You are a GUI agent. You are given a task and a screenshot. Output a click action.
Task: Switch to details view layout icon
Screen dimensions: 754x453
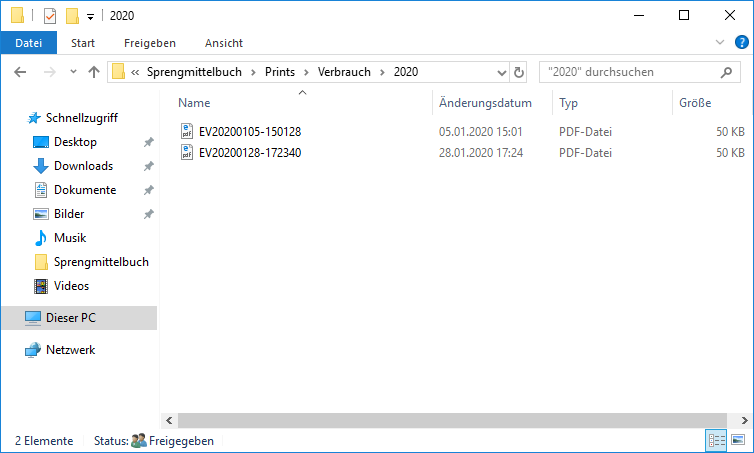click(716, 440)
